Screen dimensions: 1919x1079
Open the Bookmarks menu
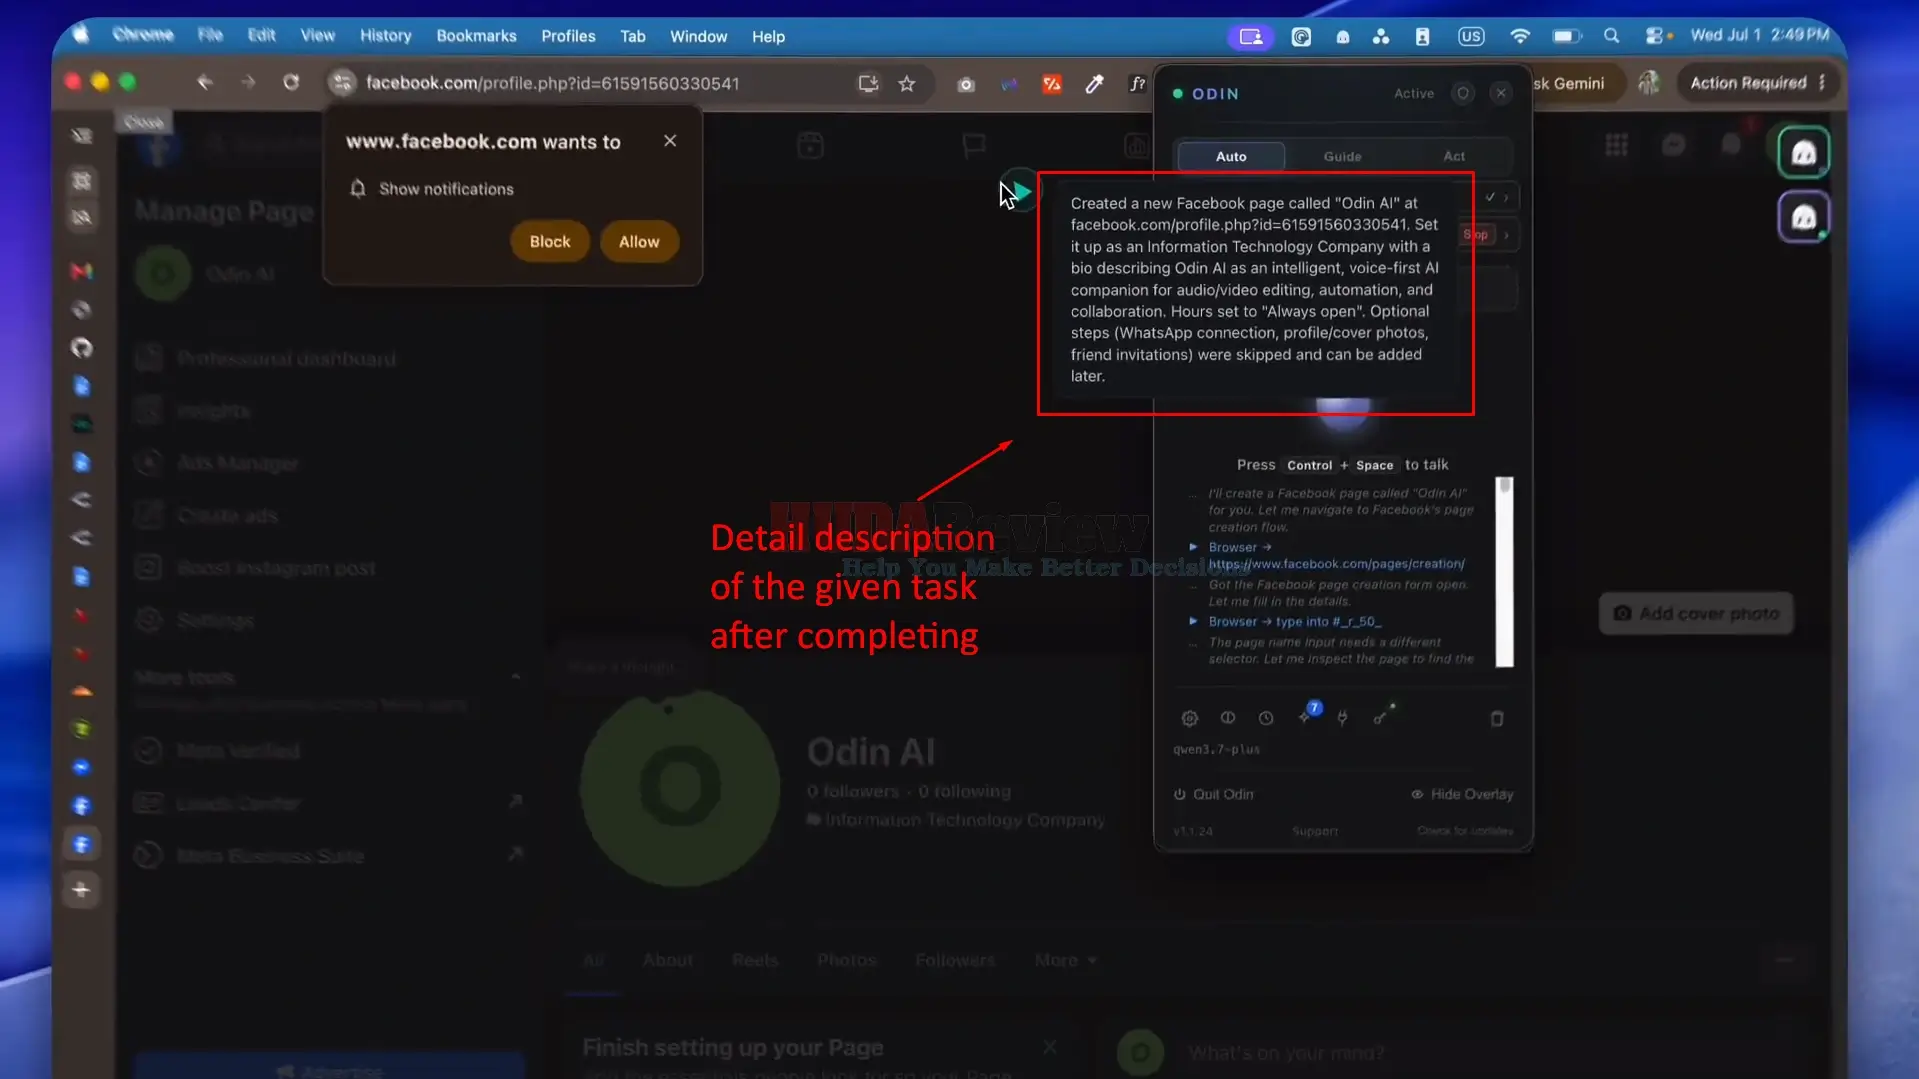pos(476,36)
